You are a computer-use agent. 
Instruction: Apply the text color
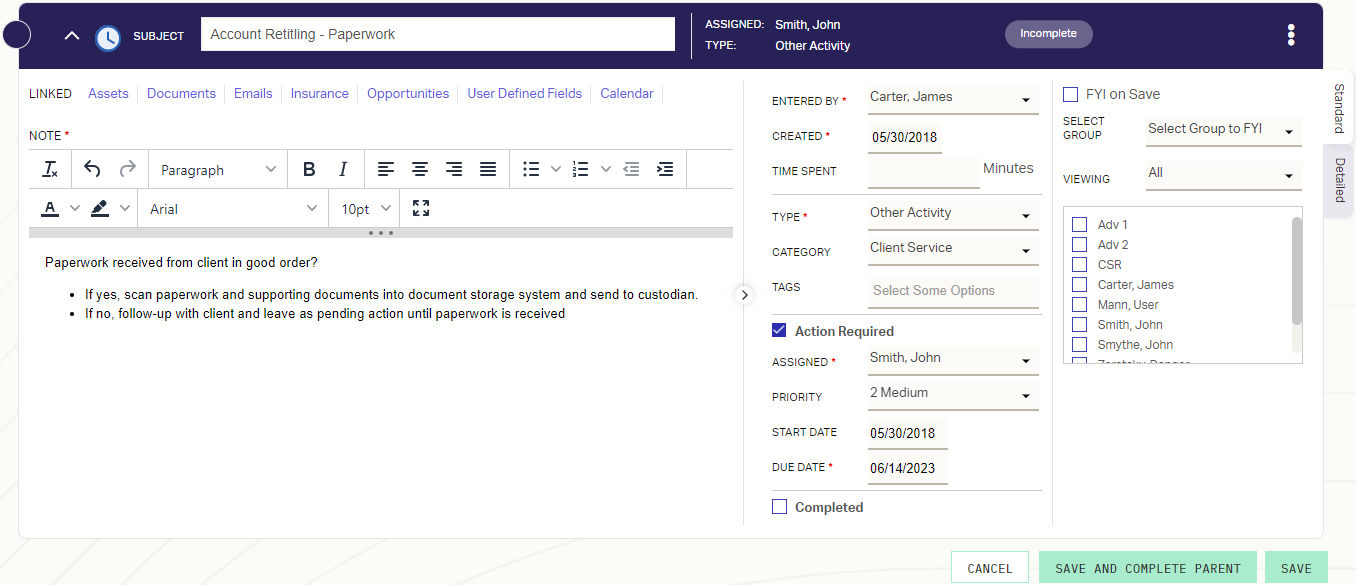pos(49,209)
